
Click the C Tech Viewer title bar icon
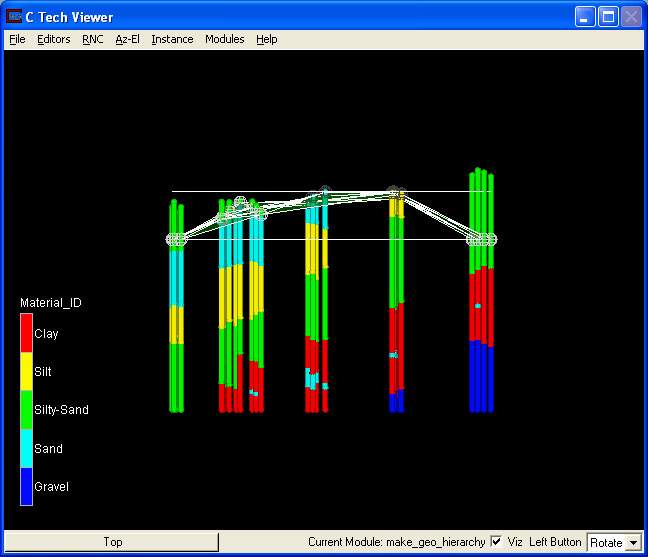(x=14, y=17)
